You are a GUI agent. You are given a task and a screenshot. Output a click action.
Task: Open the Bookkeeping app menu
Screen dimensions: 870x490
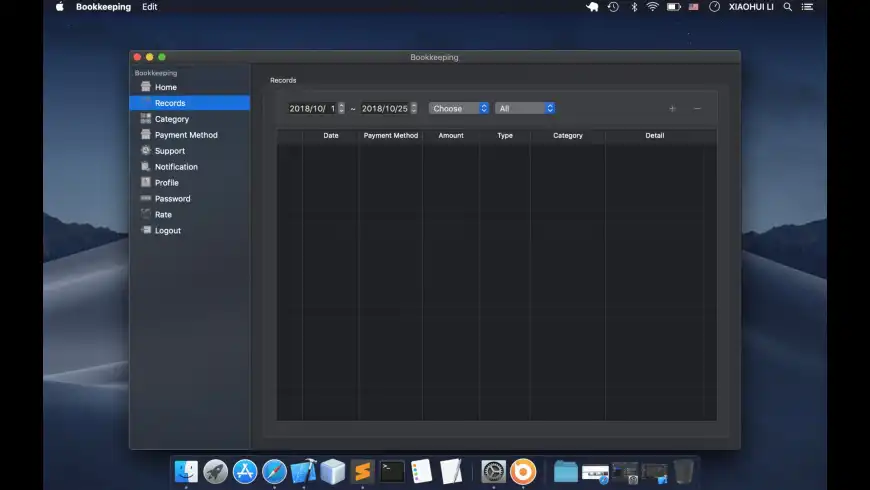pyautogui.click(x=103, y=7)
